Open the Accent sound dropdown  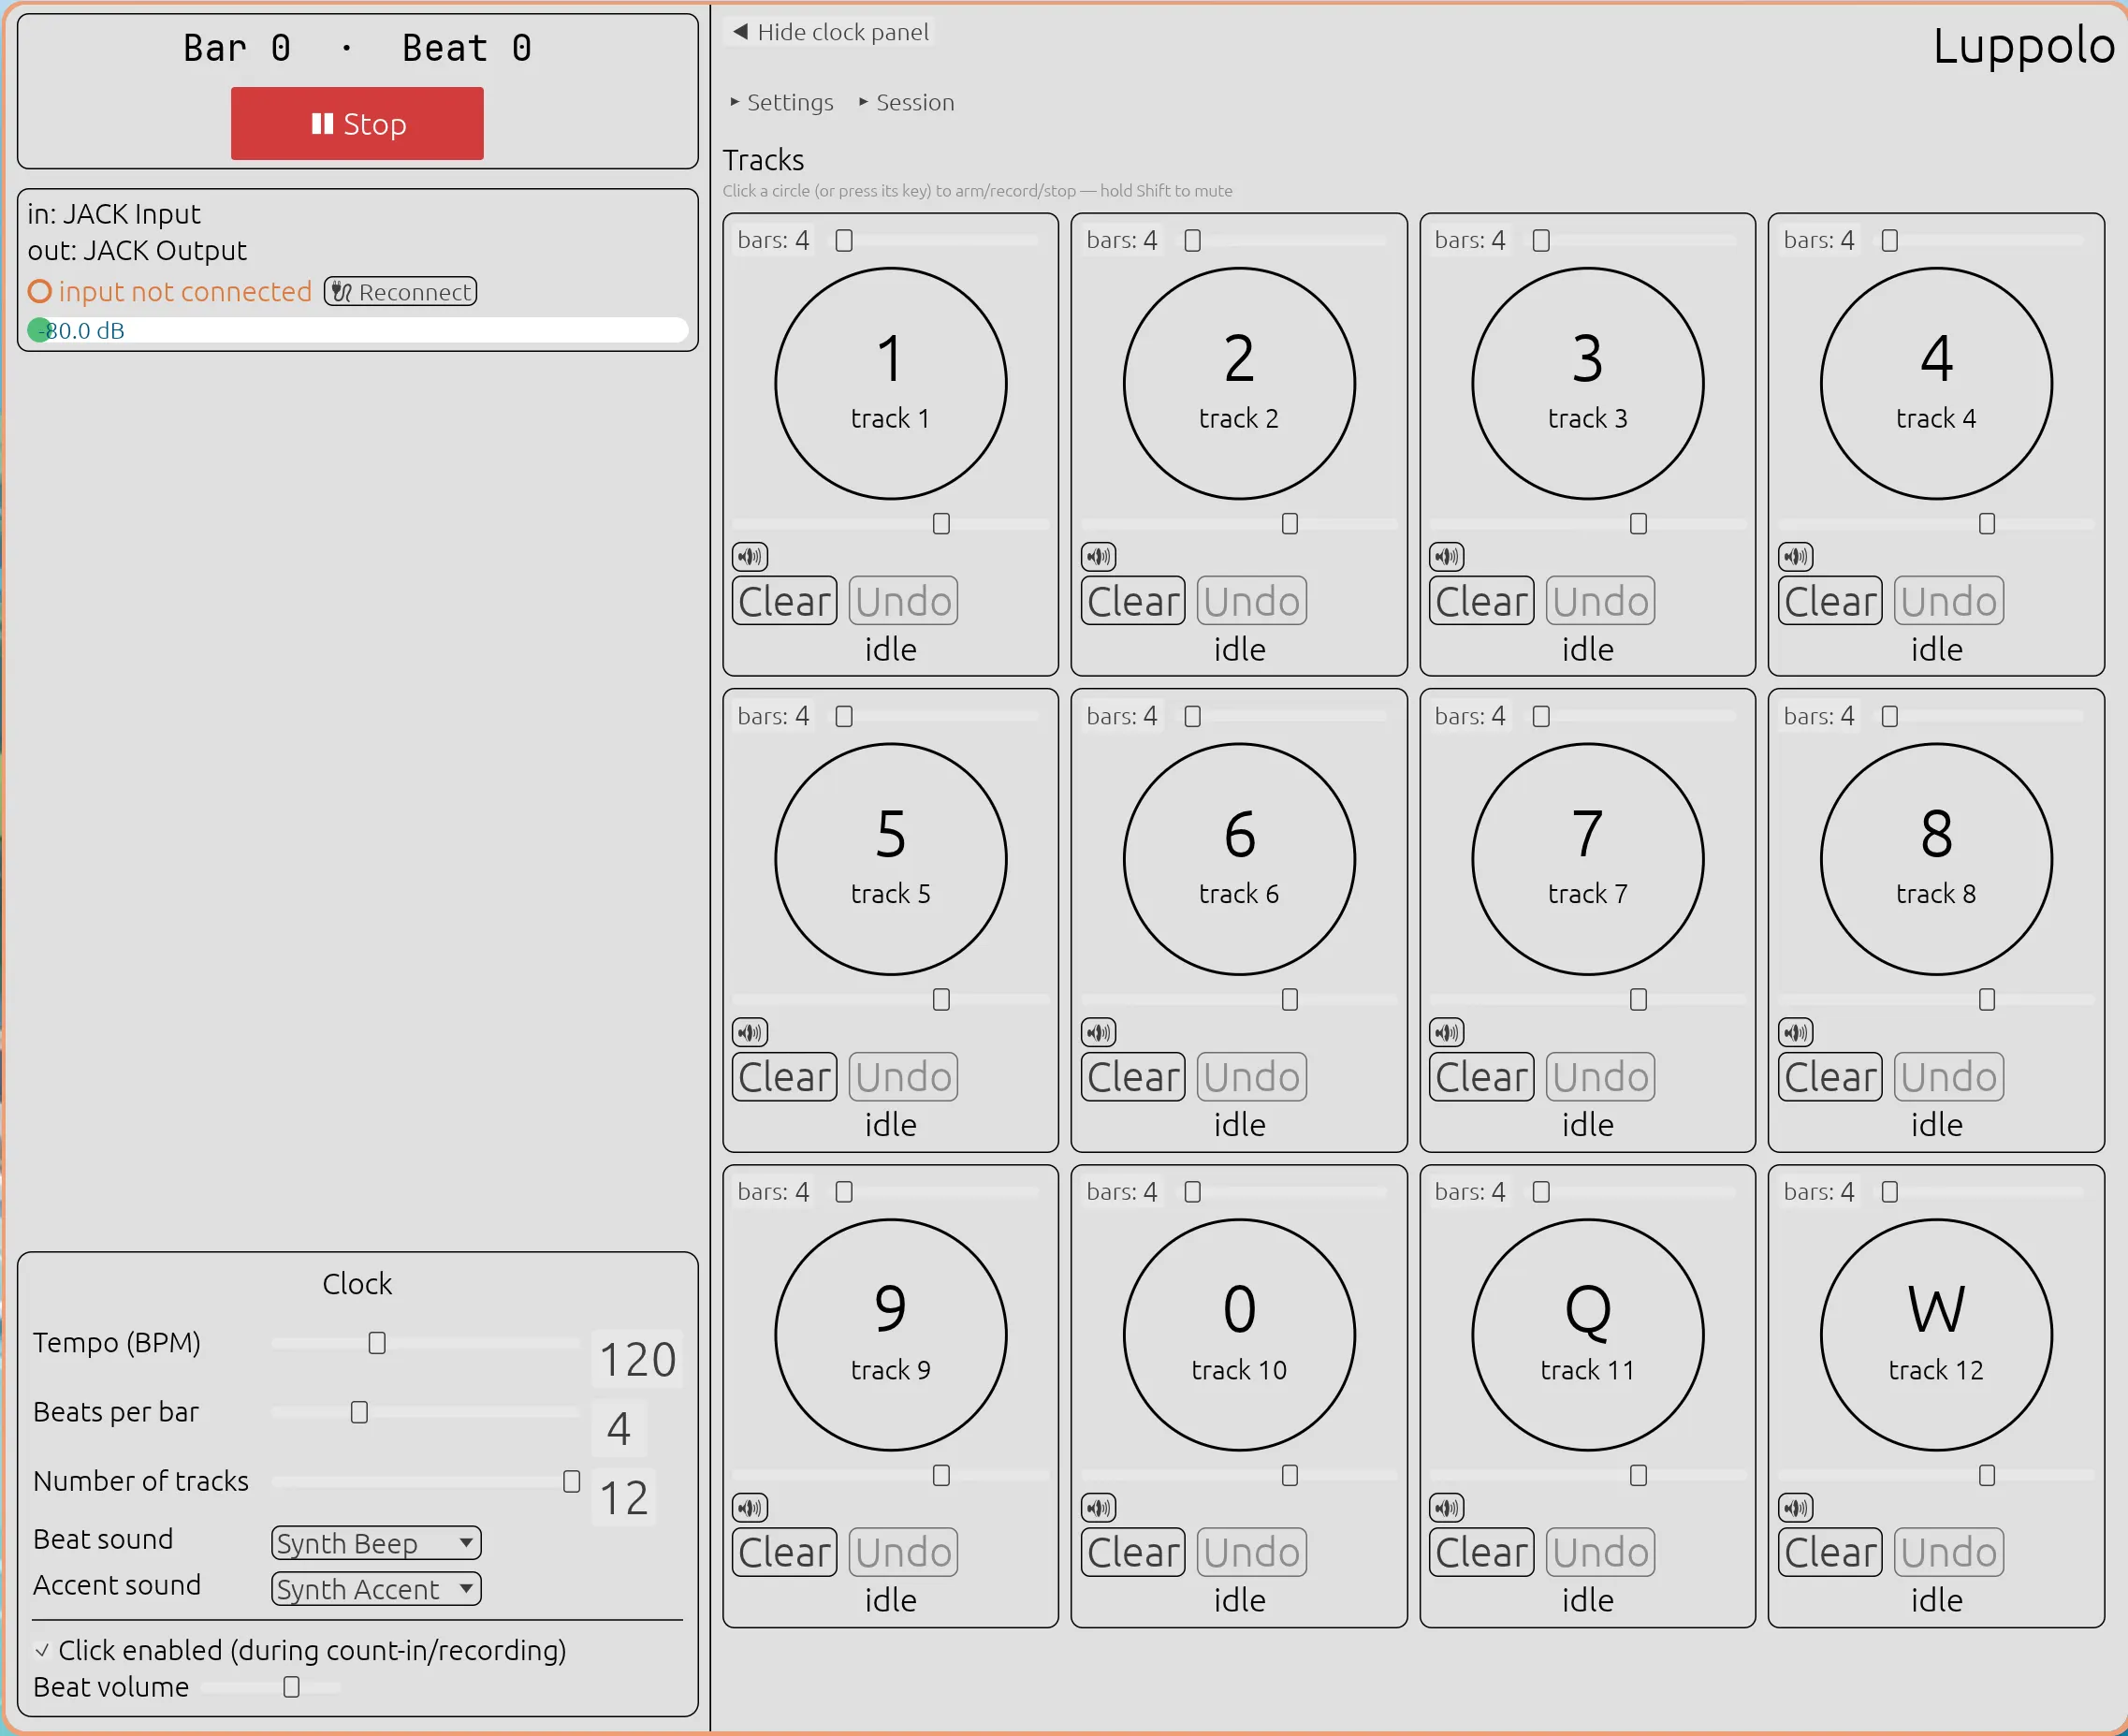click(x=376, y=1589)
